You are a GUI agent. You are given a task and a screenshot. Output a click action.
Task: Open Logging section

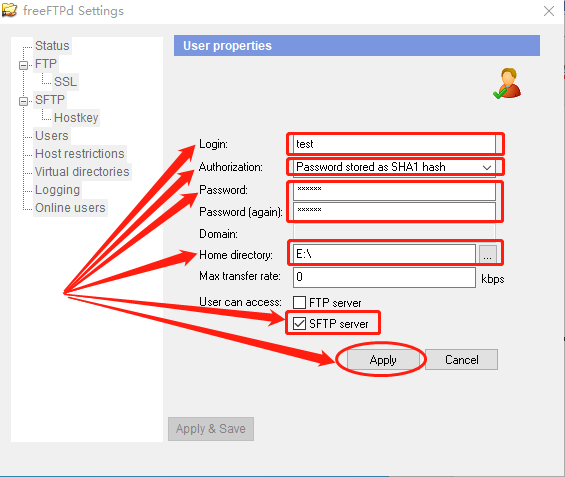point(57,190)
